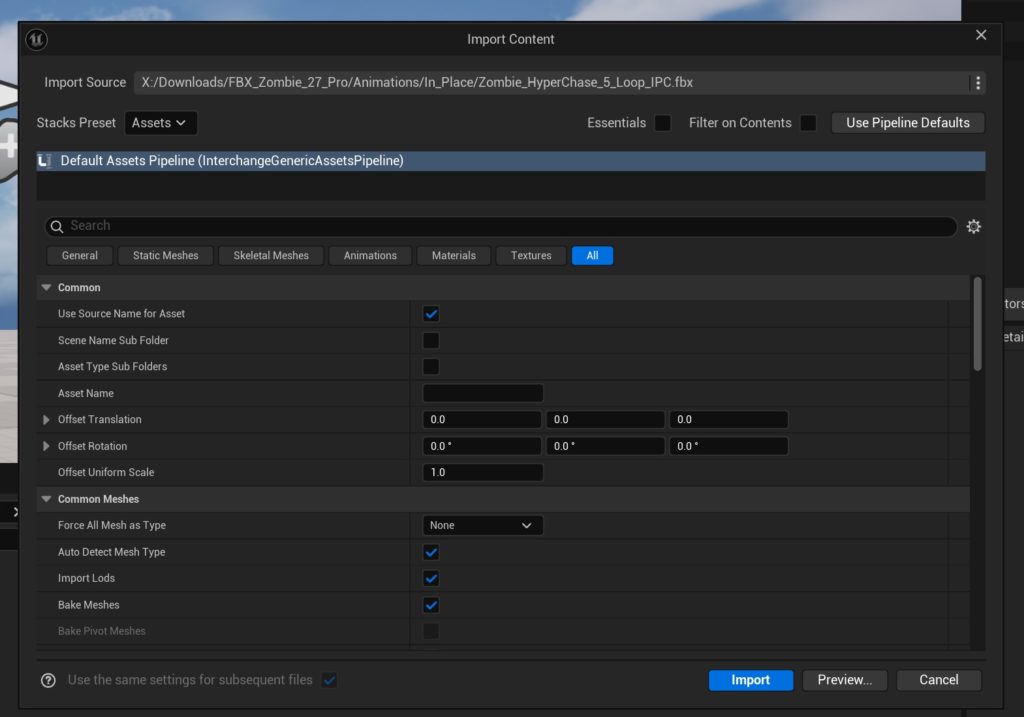The height and width of the screenshot is (717, 1024).
Task: Click the Bake Pivot Meshes label
Action: point(102,631)
